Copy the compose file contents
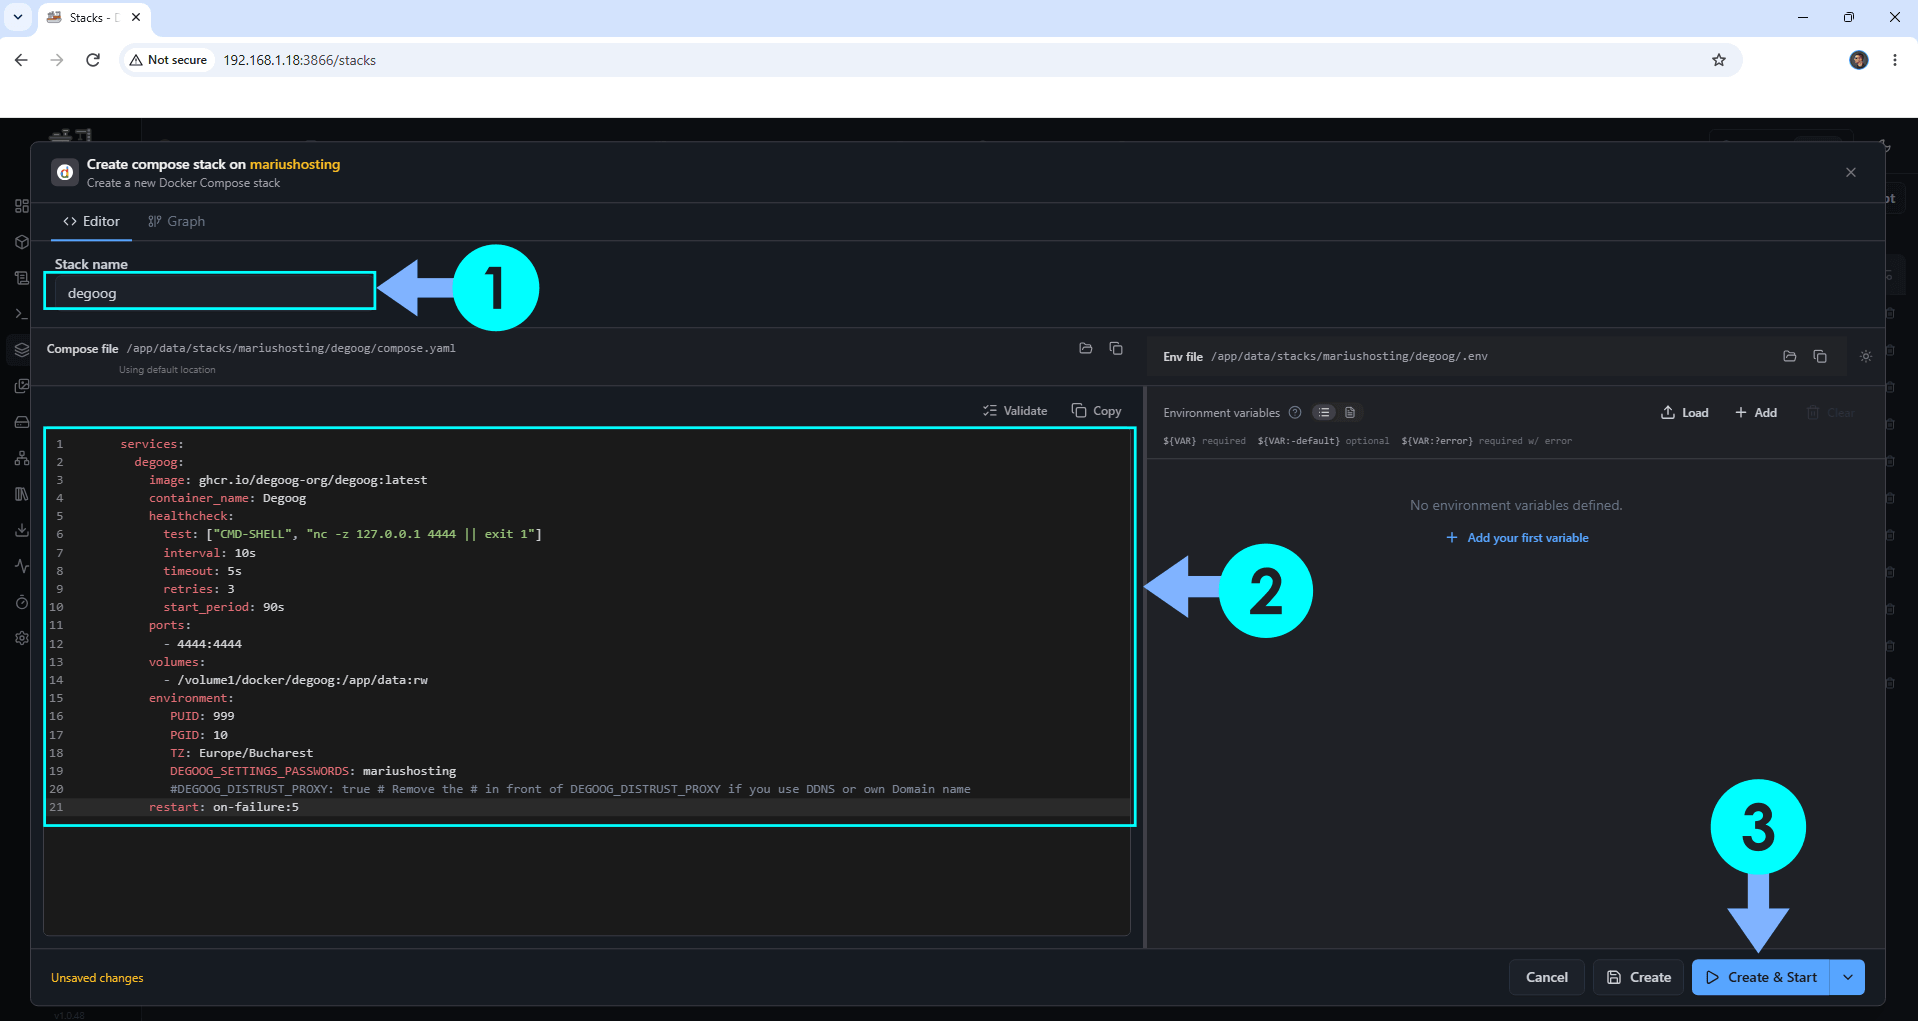Image resolution: width=1918 pixels, height=1021 pixels. (x=1096, y=411)
